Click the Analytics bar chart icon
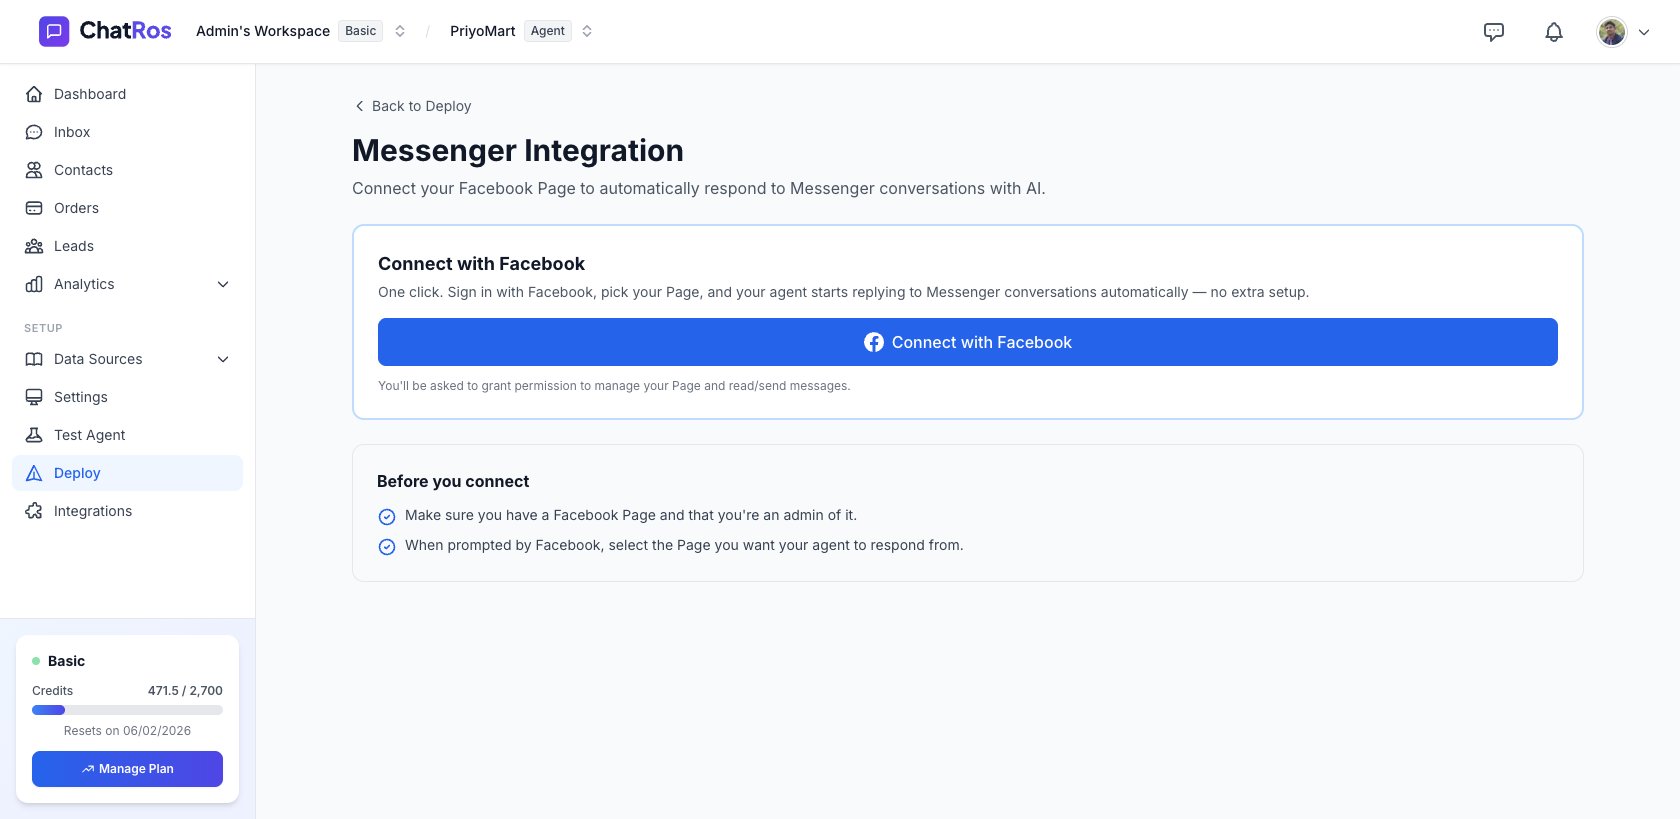The height and width of the screenshot is (819, 1680). (34, 284)
